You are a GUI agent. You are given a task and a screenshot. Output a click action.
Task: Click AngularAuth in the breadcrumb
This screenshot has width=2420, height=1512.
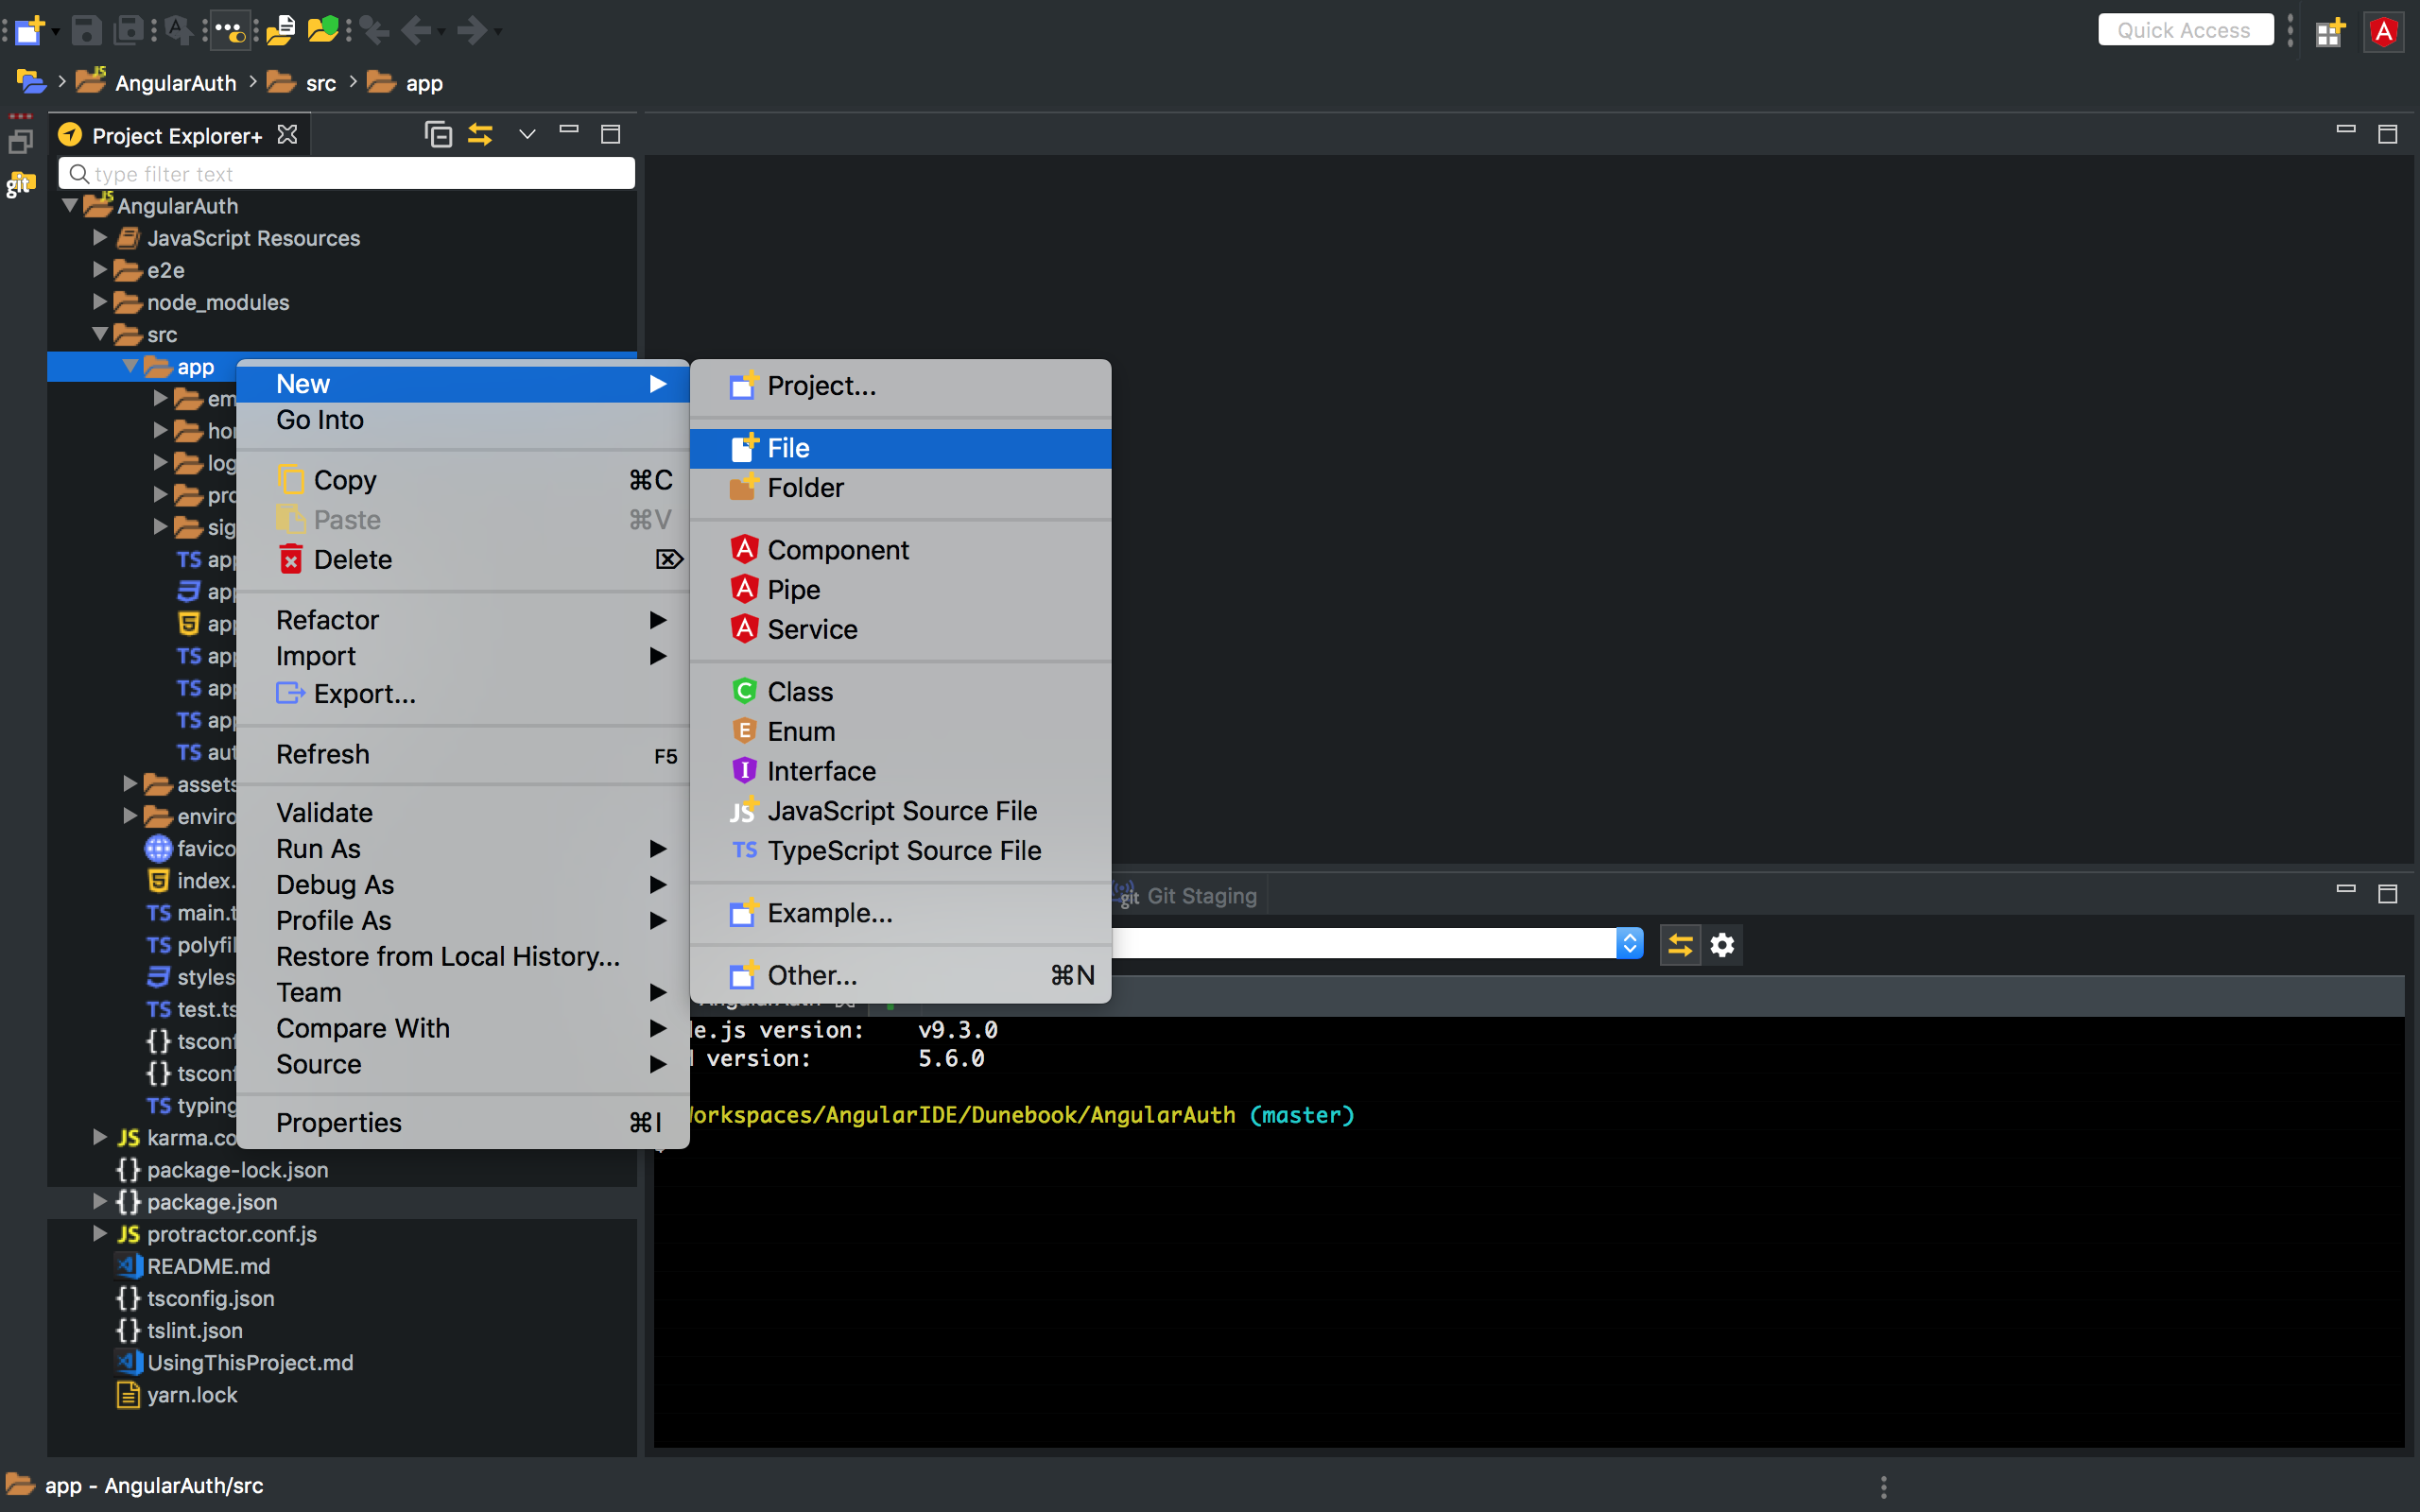pyautogui.click(x=176, y=83)
